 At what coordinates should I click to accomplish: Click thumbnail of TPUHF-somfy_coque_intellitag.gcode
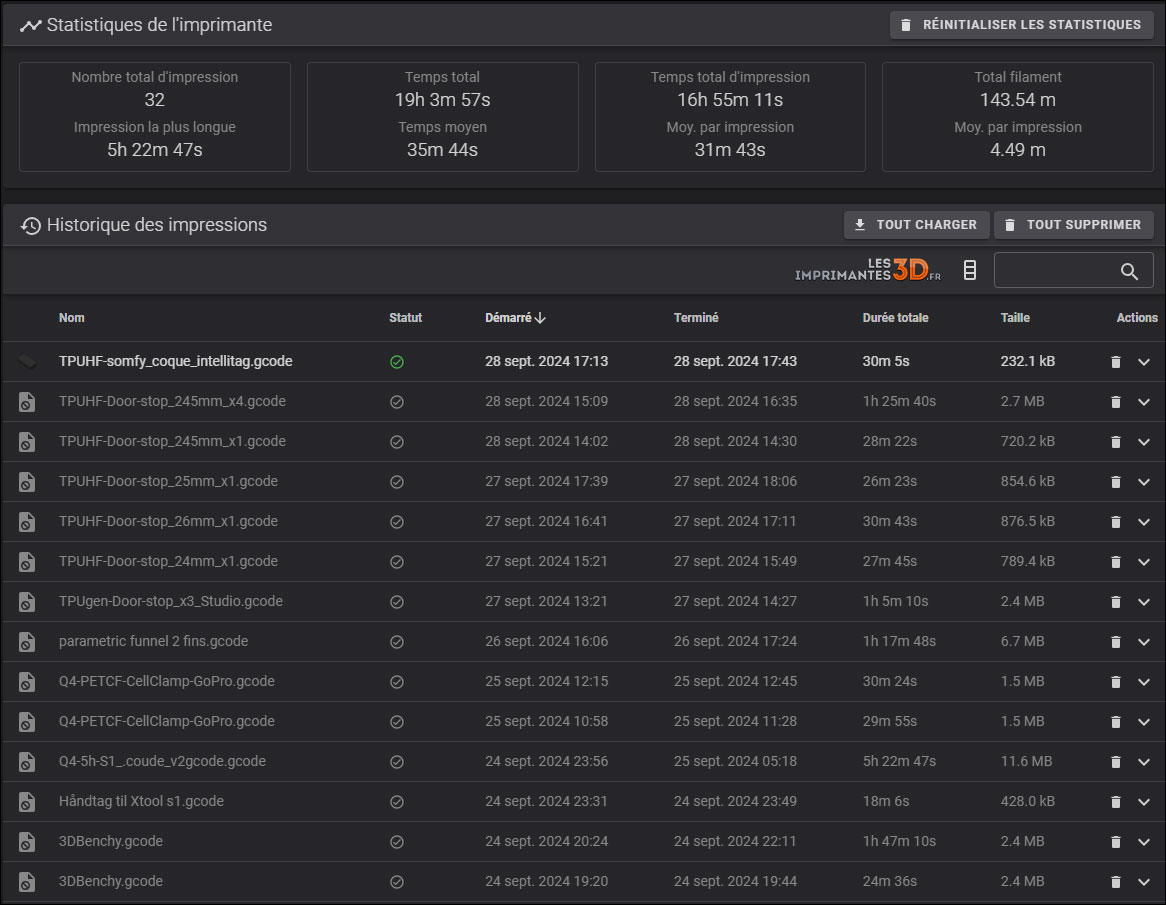[28, 361]
